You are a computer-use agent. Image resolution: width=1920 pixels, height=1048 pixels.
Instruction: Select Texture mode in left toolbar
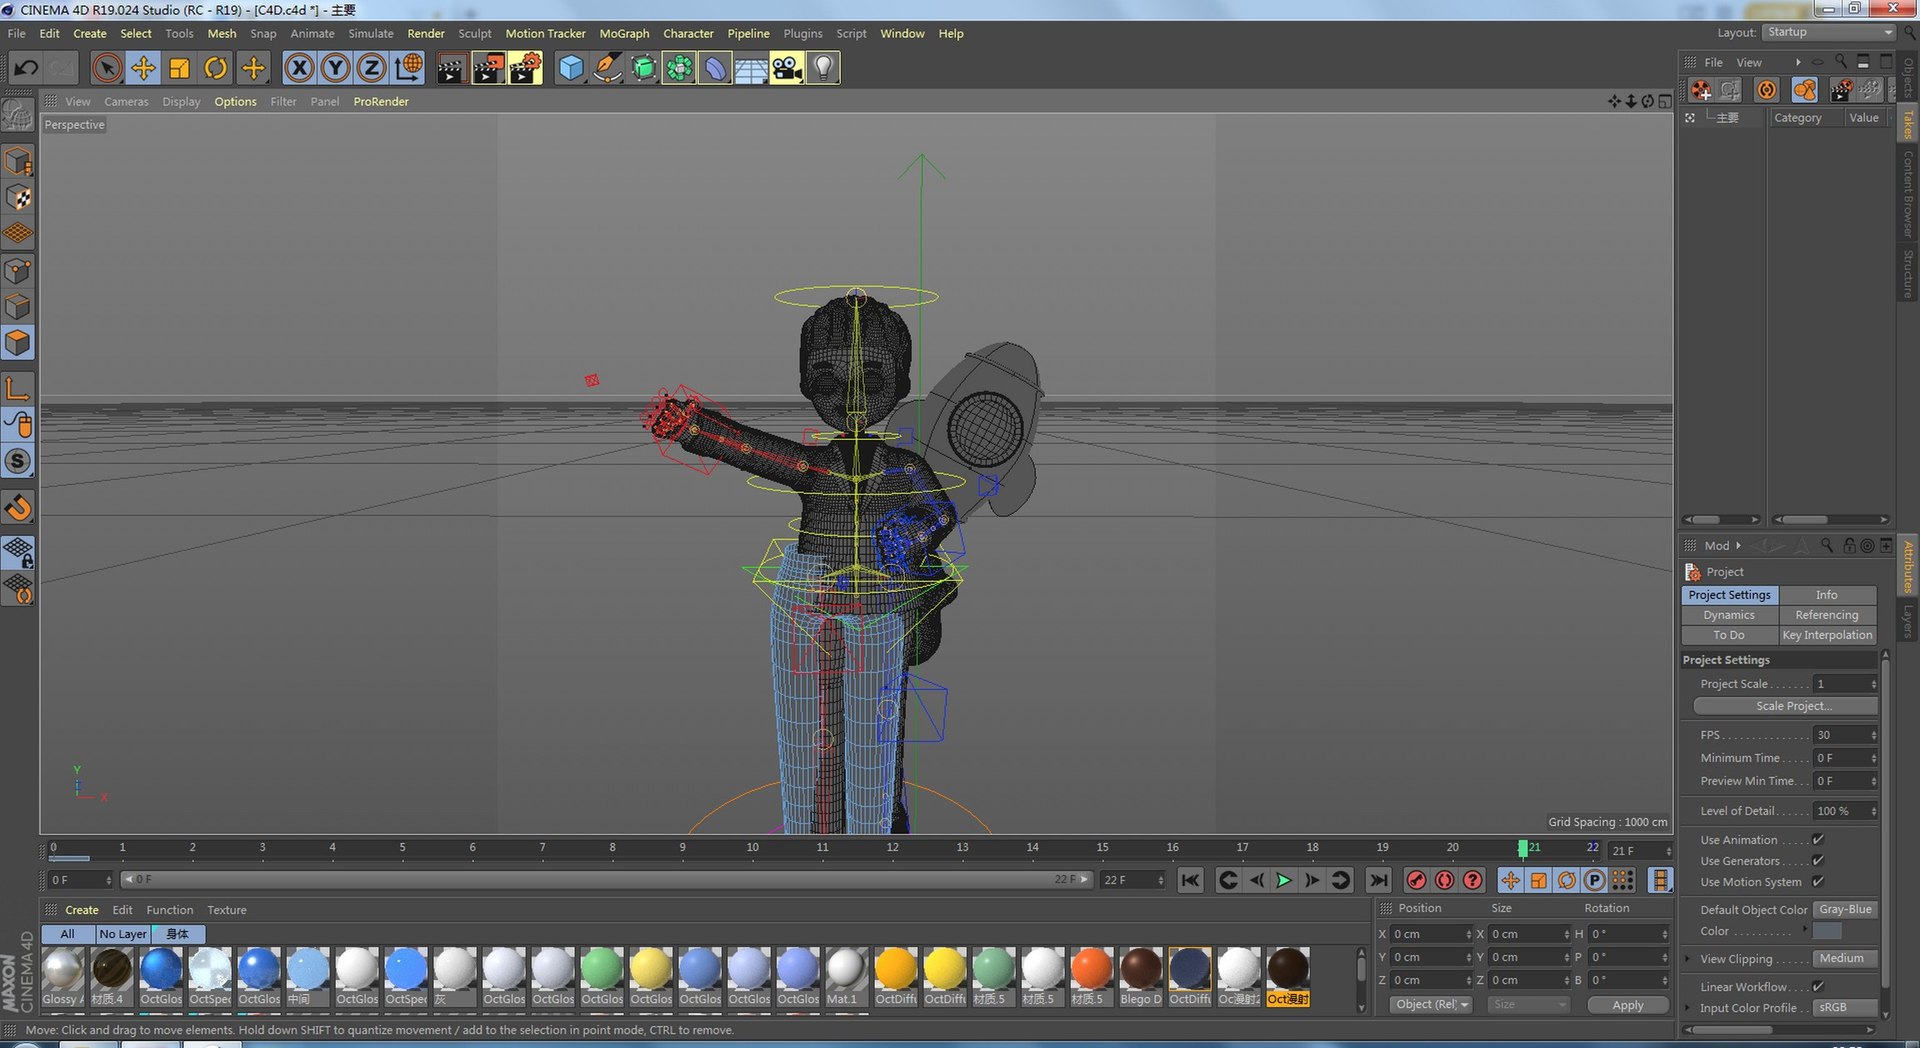[18, 197]
